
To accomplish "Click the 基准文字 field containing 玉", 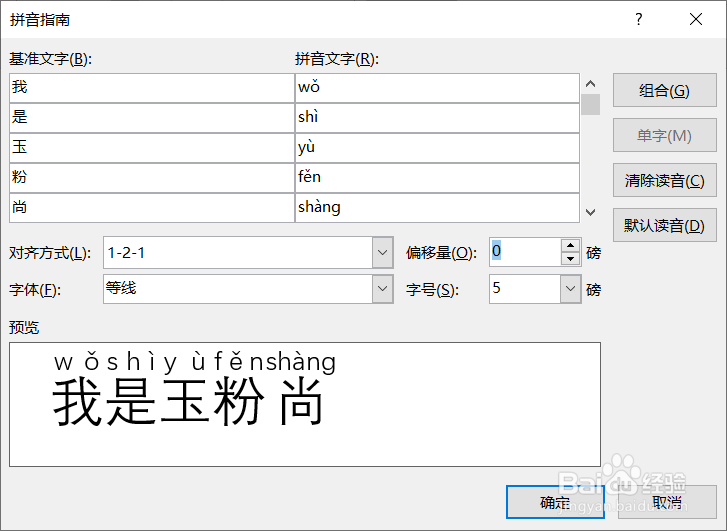I will [x=152, y=148].
